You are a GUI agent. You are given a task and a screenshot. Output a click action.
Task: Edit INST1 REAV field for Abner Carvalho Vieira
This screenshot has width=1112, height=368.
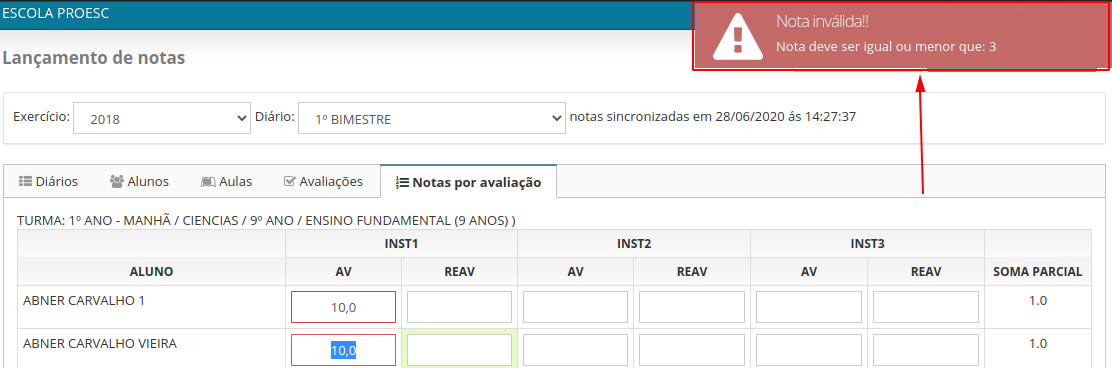tap(459, 350)
